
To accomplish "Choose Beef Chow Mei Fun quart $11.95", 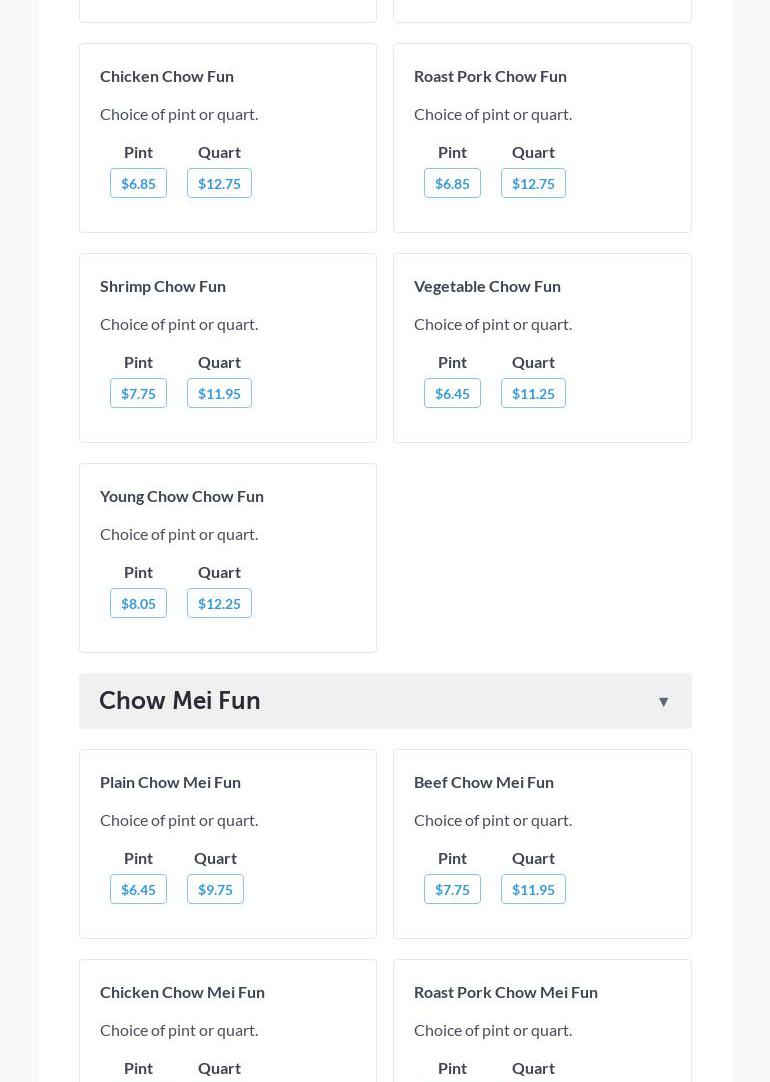I will pos(533,890).
